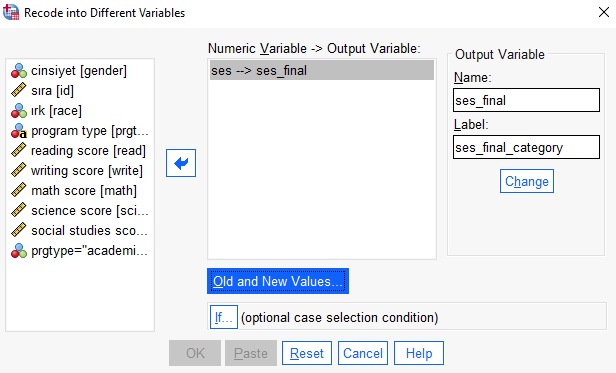Click the string nominal icon for program type
Viewport: 616px width, 373px height.
coord(19,131)
